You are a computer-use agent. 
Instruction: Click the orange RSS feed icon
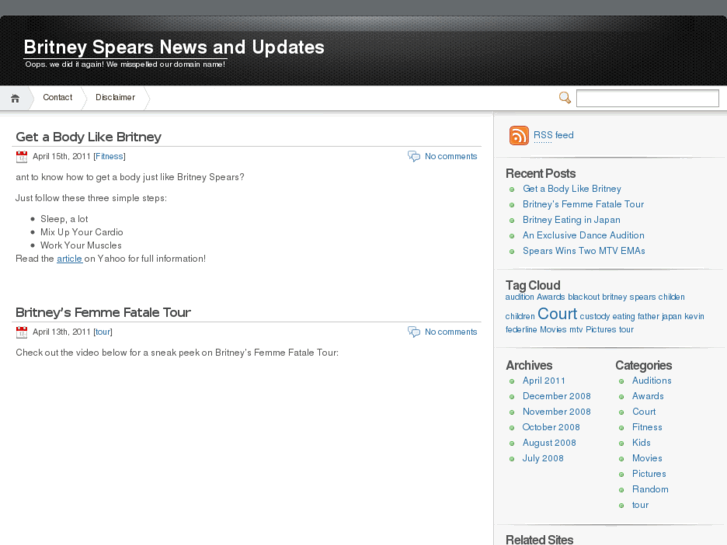tap(519, 135)
